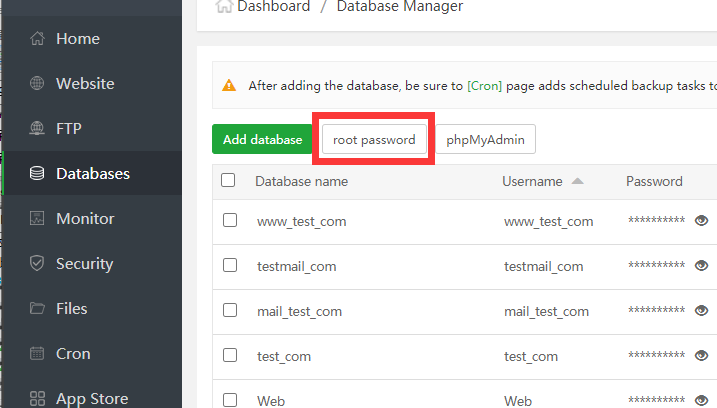This screenshot has height=408, width=717.
Task: Click the Monitor icon in sidebar
Action: pos(37,219)
